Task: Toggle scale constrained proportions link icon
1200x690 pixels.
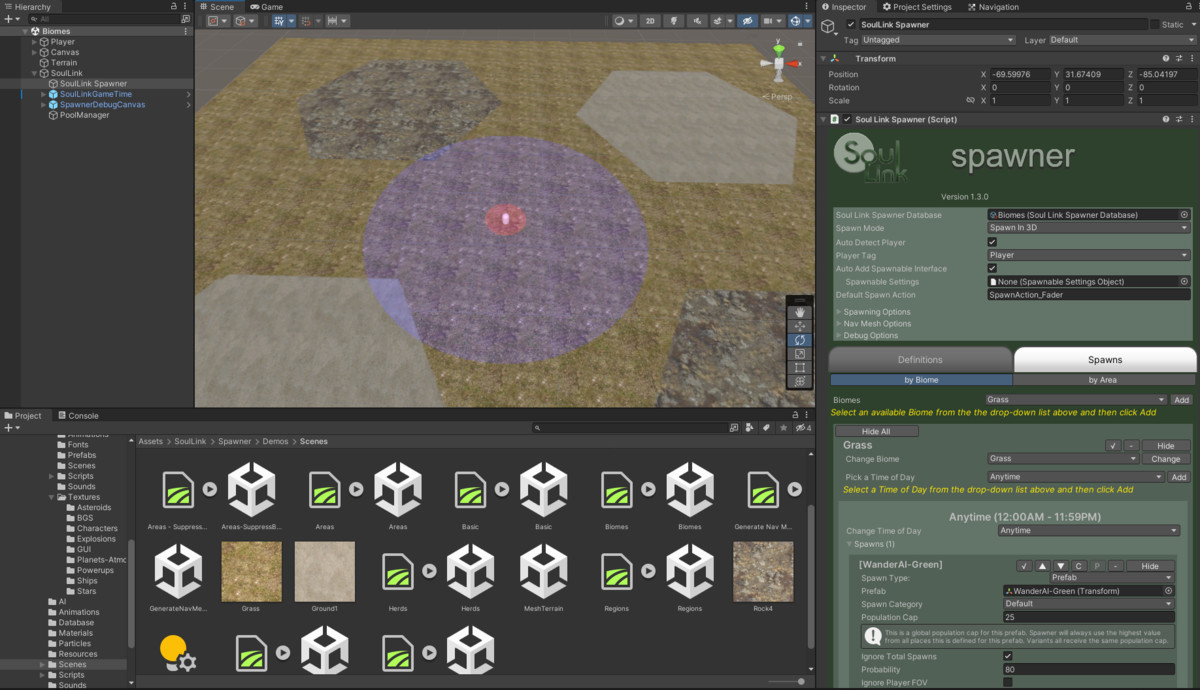Action: tap(970, 101)
